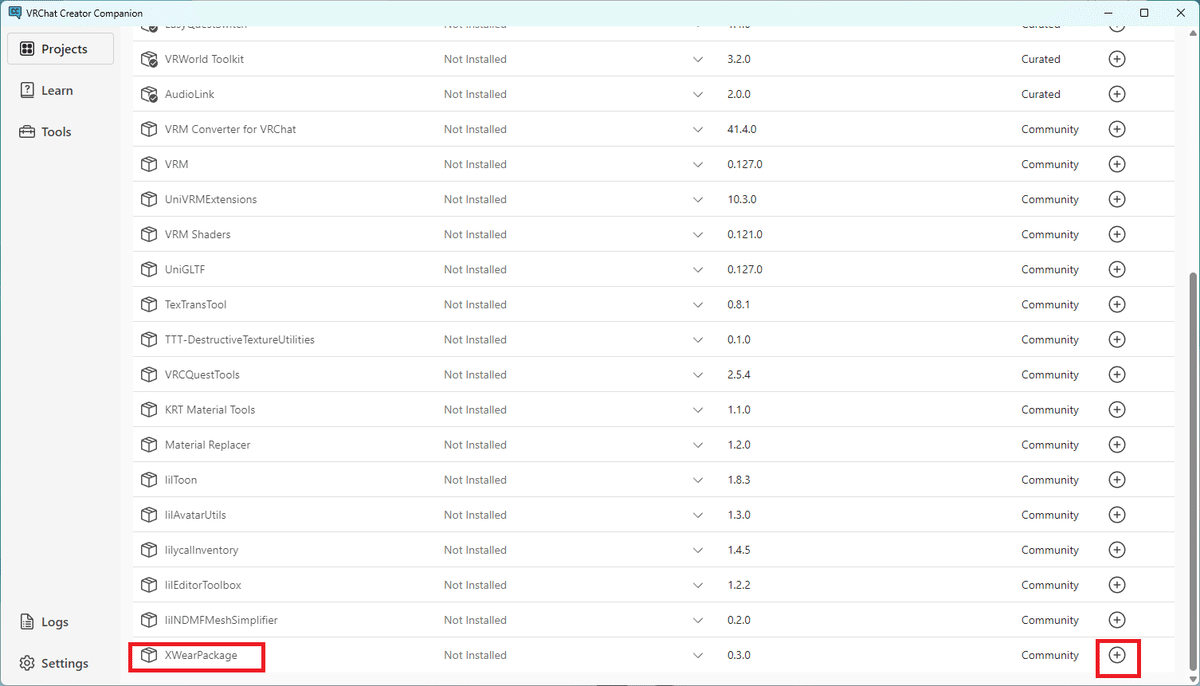The image size is (1200, 686).
Task: Add the AudioLink package
Action: coord(1117,94)
